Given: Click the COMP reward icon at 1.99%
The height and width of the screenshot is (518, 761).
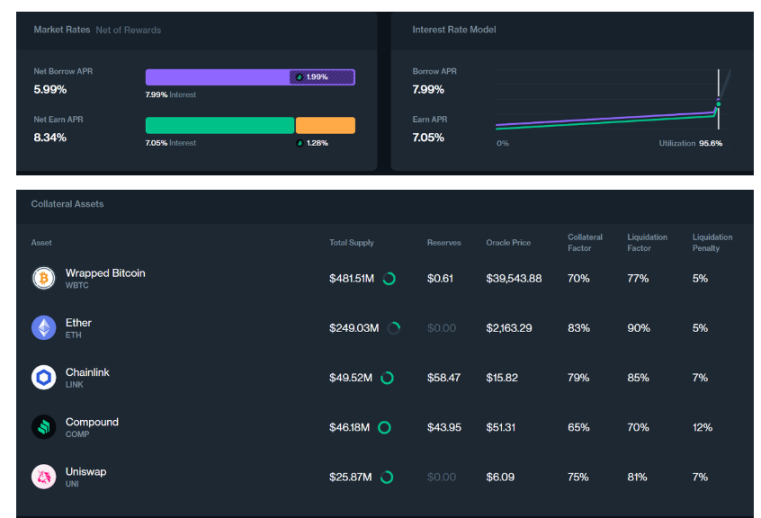Looking at the screenshot, I should pyautogui.click(x=299, y=77).
